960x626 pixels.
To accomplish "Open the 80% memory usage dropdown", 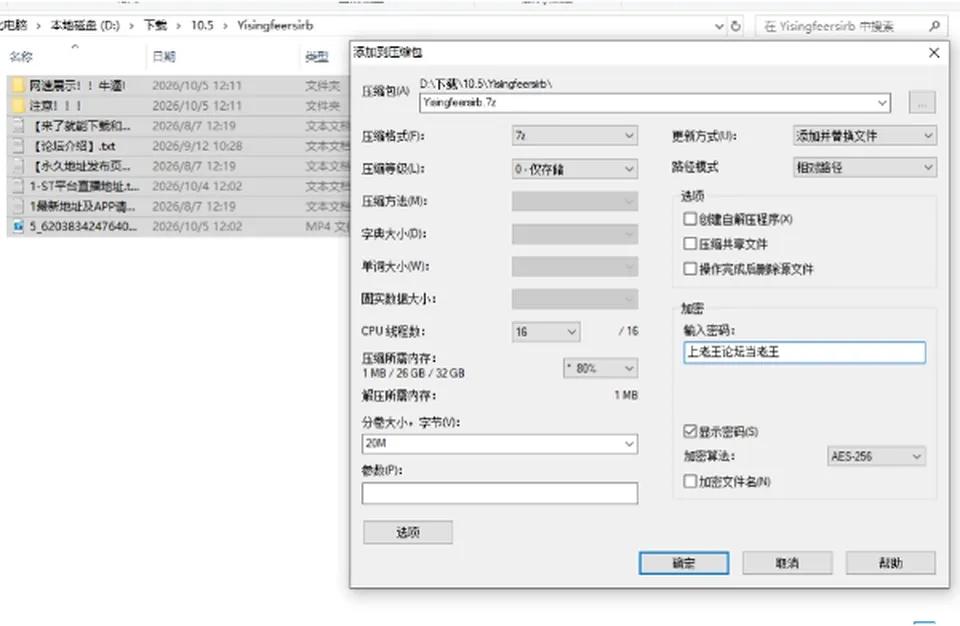I will click(x=600, y=368).
